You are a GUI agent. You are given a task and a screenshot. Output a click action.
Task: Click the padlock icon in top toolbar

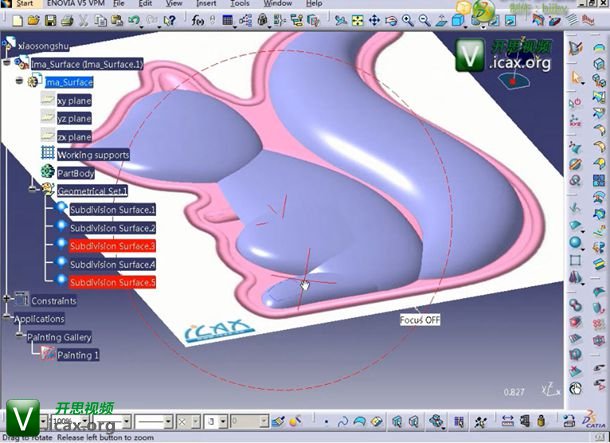263,20
